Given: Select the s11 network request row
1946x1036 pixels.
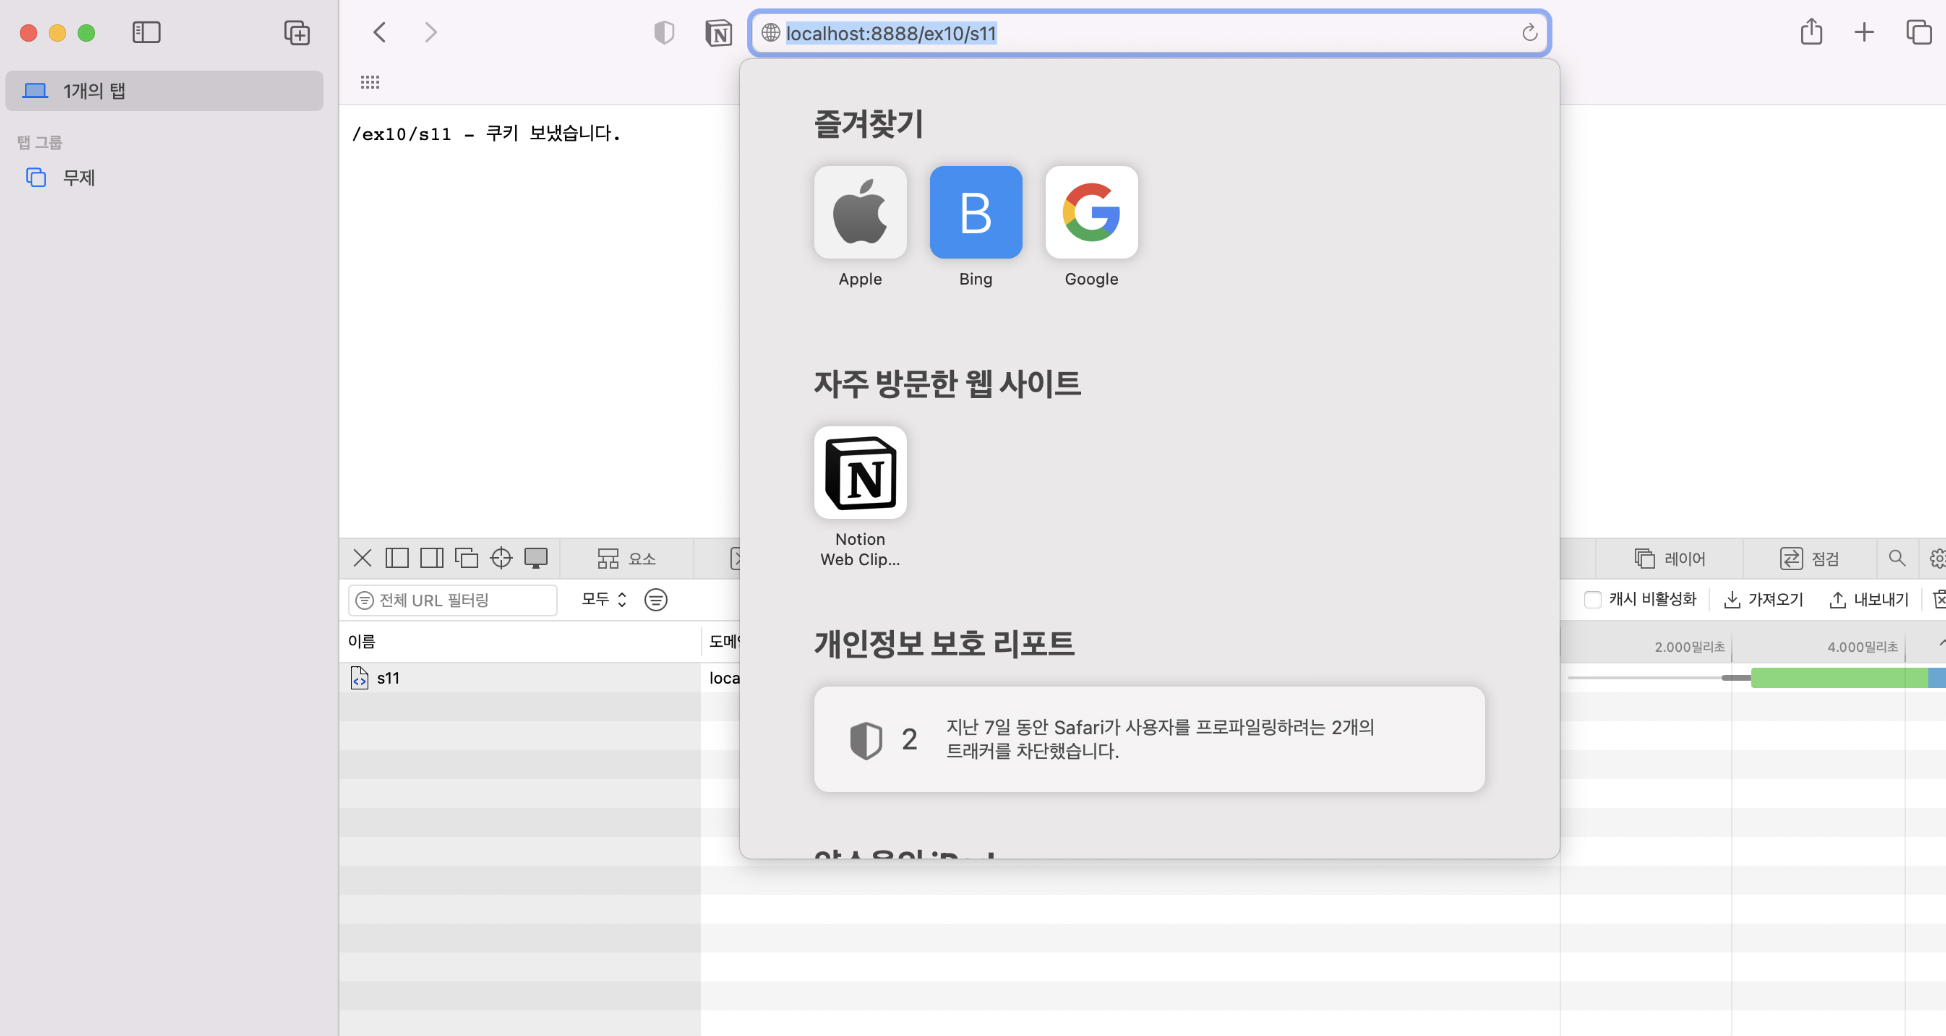Looking at the screenshot, I should click(x=520, y=678).
